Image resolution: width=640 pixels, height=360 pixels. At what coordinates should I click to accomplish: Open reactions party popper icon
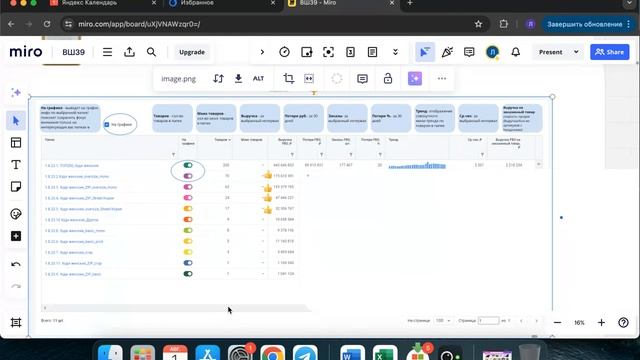(x=447, y=52)
